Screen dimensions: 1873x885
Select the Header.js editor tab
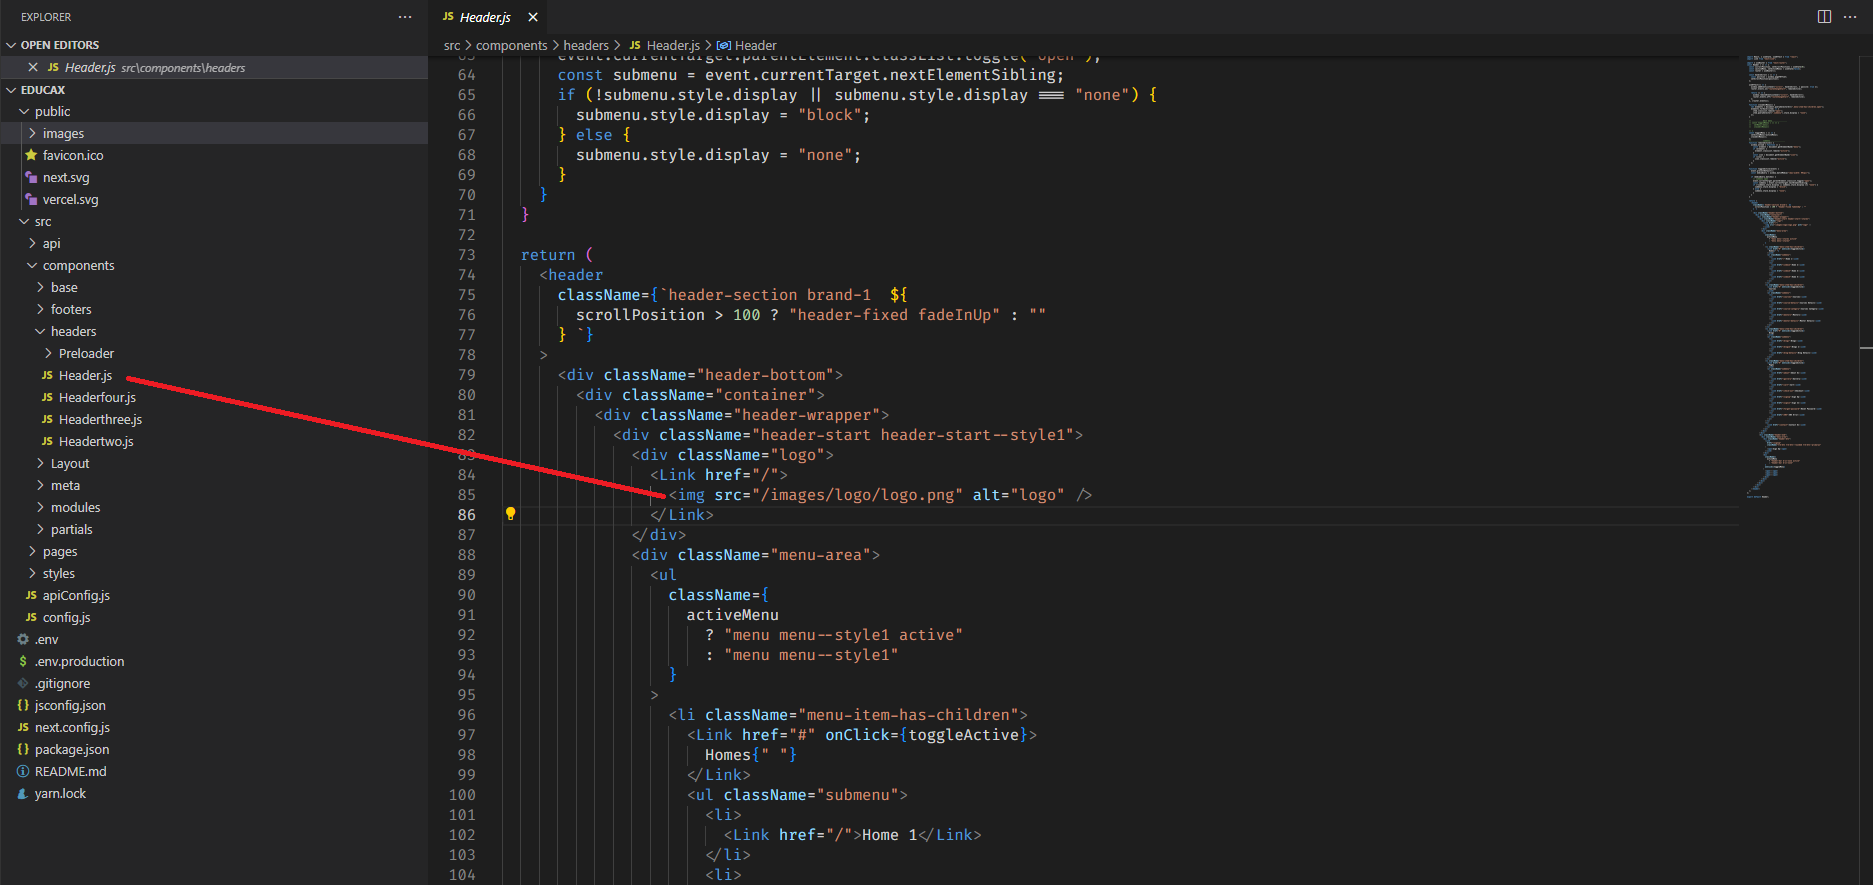tap(485, 17)
